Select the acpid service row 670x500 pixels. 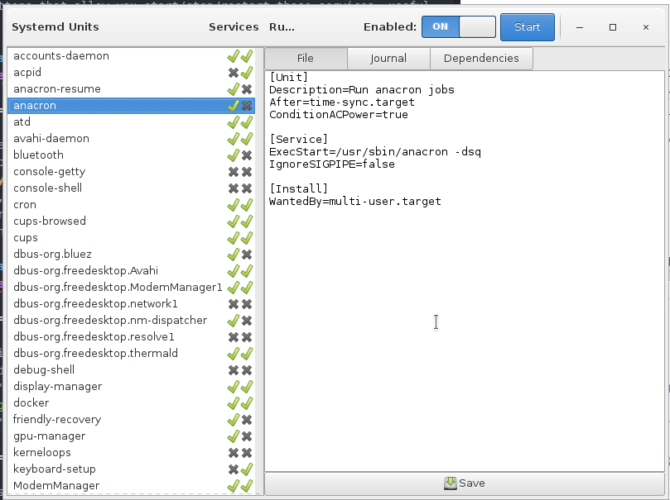[131, 73]
